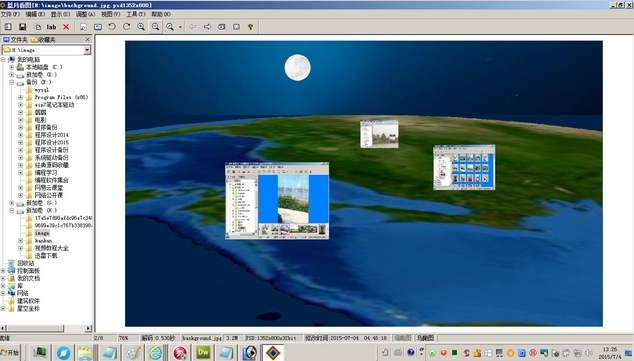634x361 pixels.
Task: Click the diamond viewer app taskbar icon
Action: coord(273,353)
